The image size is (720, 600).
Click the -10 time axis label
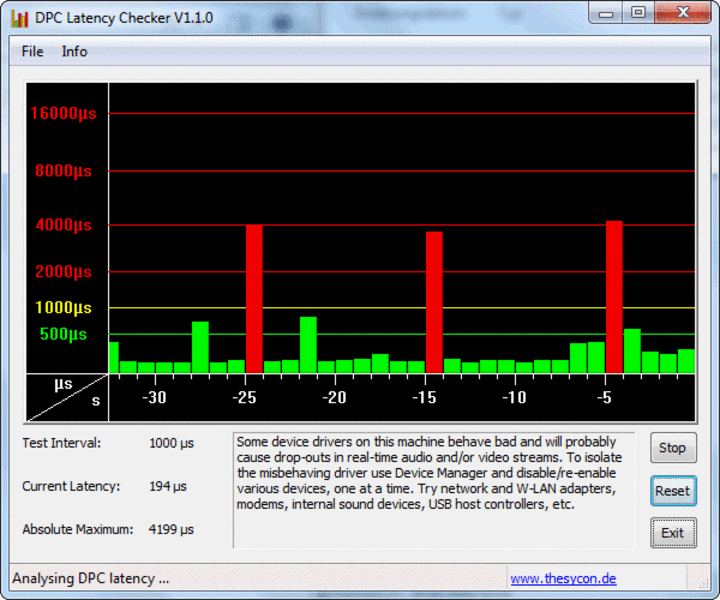(514, 398)
